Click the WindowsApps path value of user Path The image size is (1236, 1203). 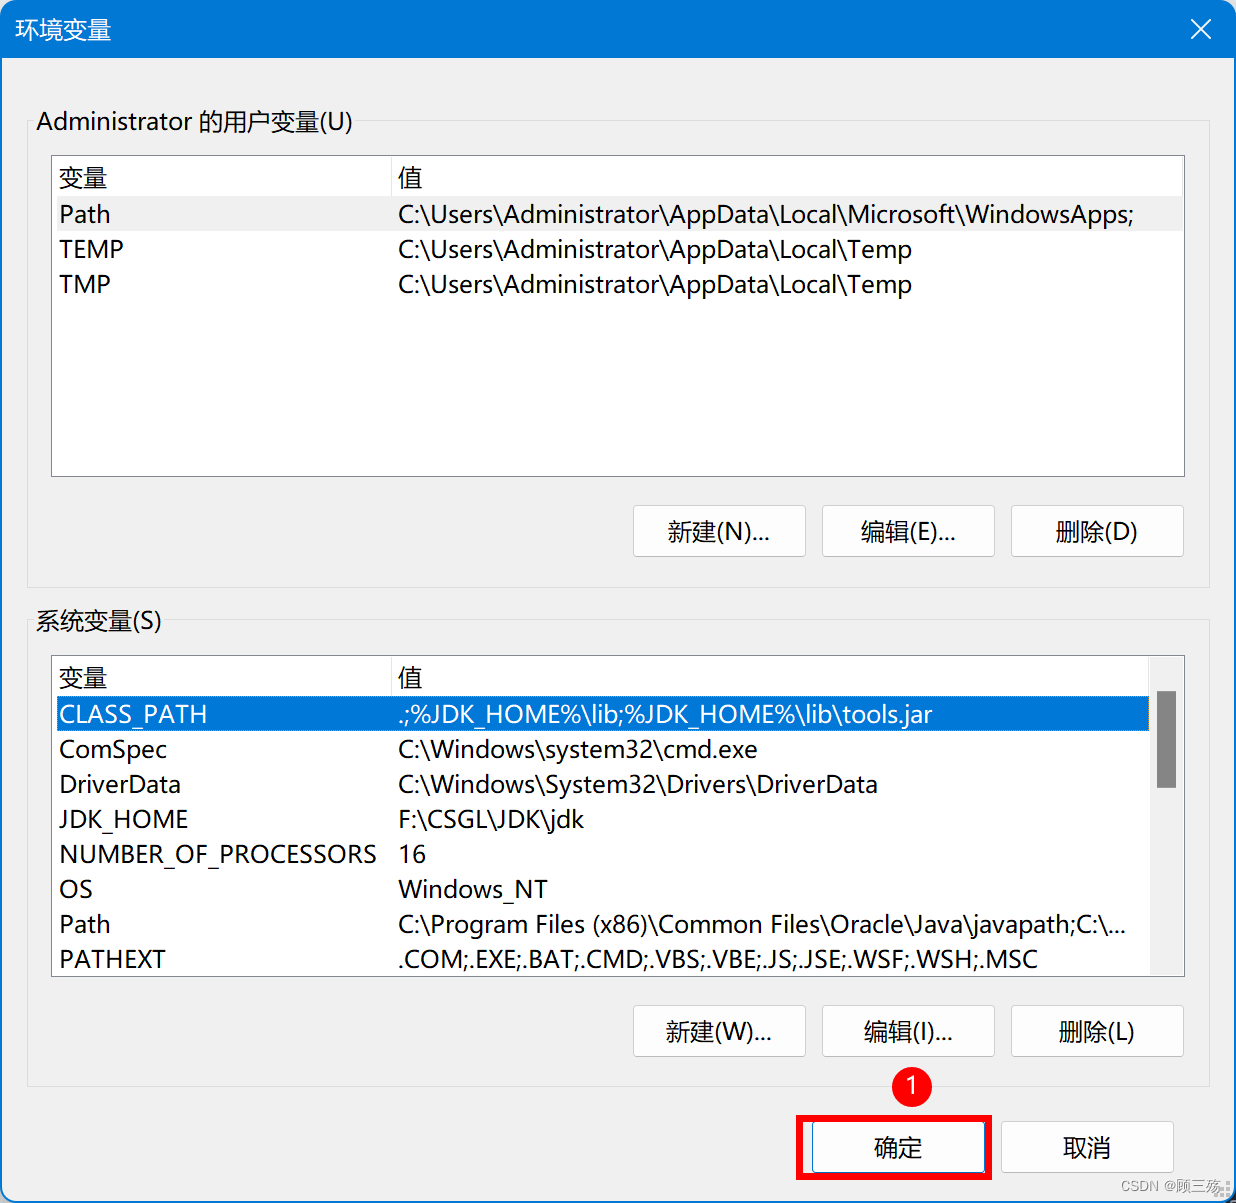click(x=766, y=214)
